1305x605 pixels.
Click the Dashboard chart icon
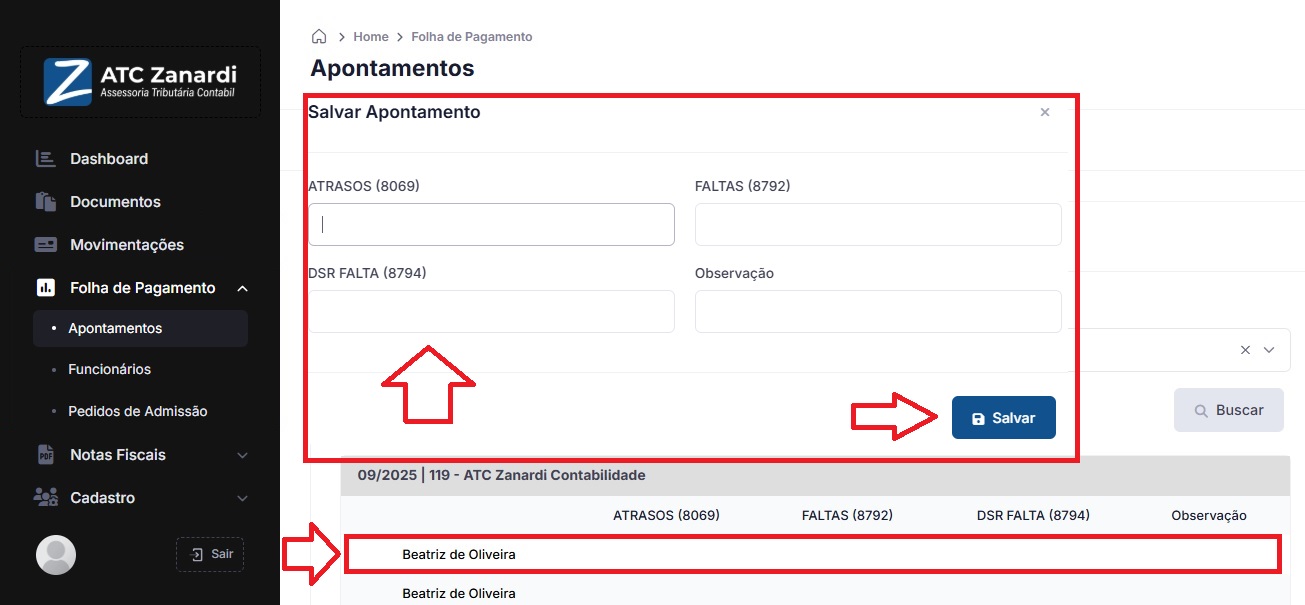click(x=45, y=159)
